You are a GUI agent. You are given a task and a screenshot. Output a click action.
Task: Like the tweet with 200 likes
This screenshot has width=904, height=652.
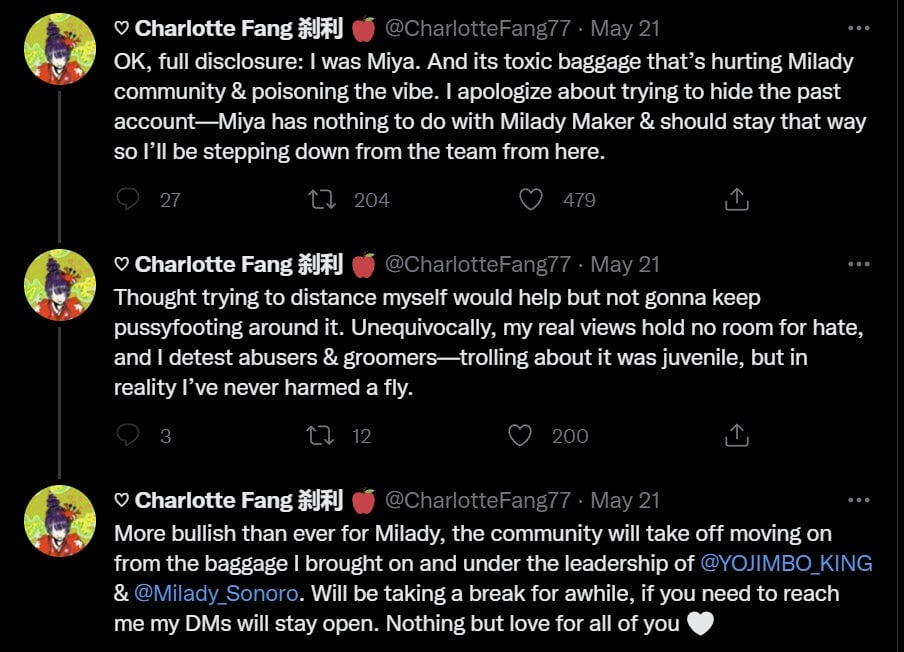(x=520, y=435)
